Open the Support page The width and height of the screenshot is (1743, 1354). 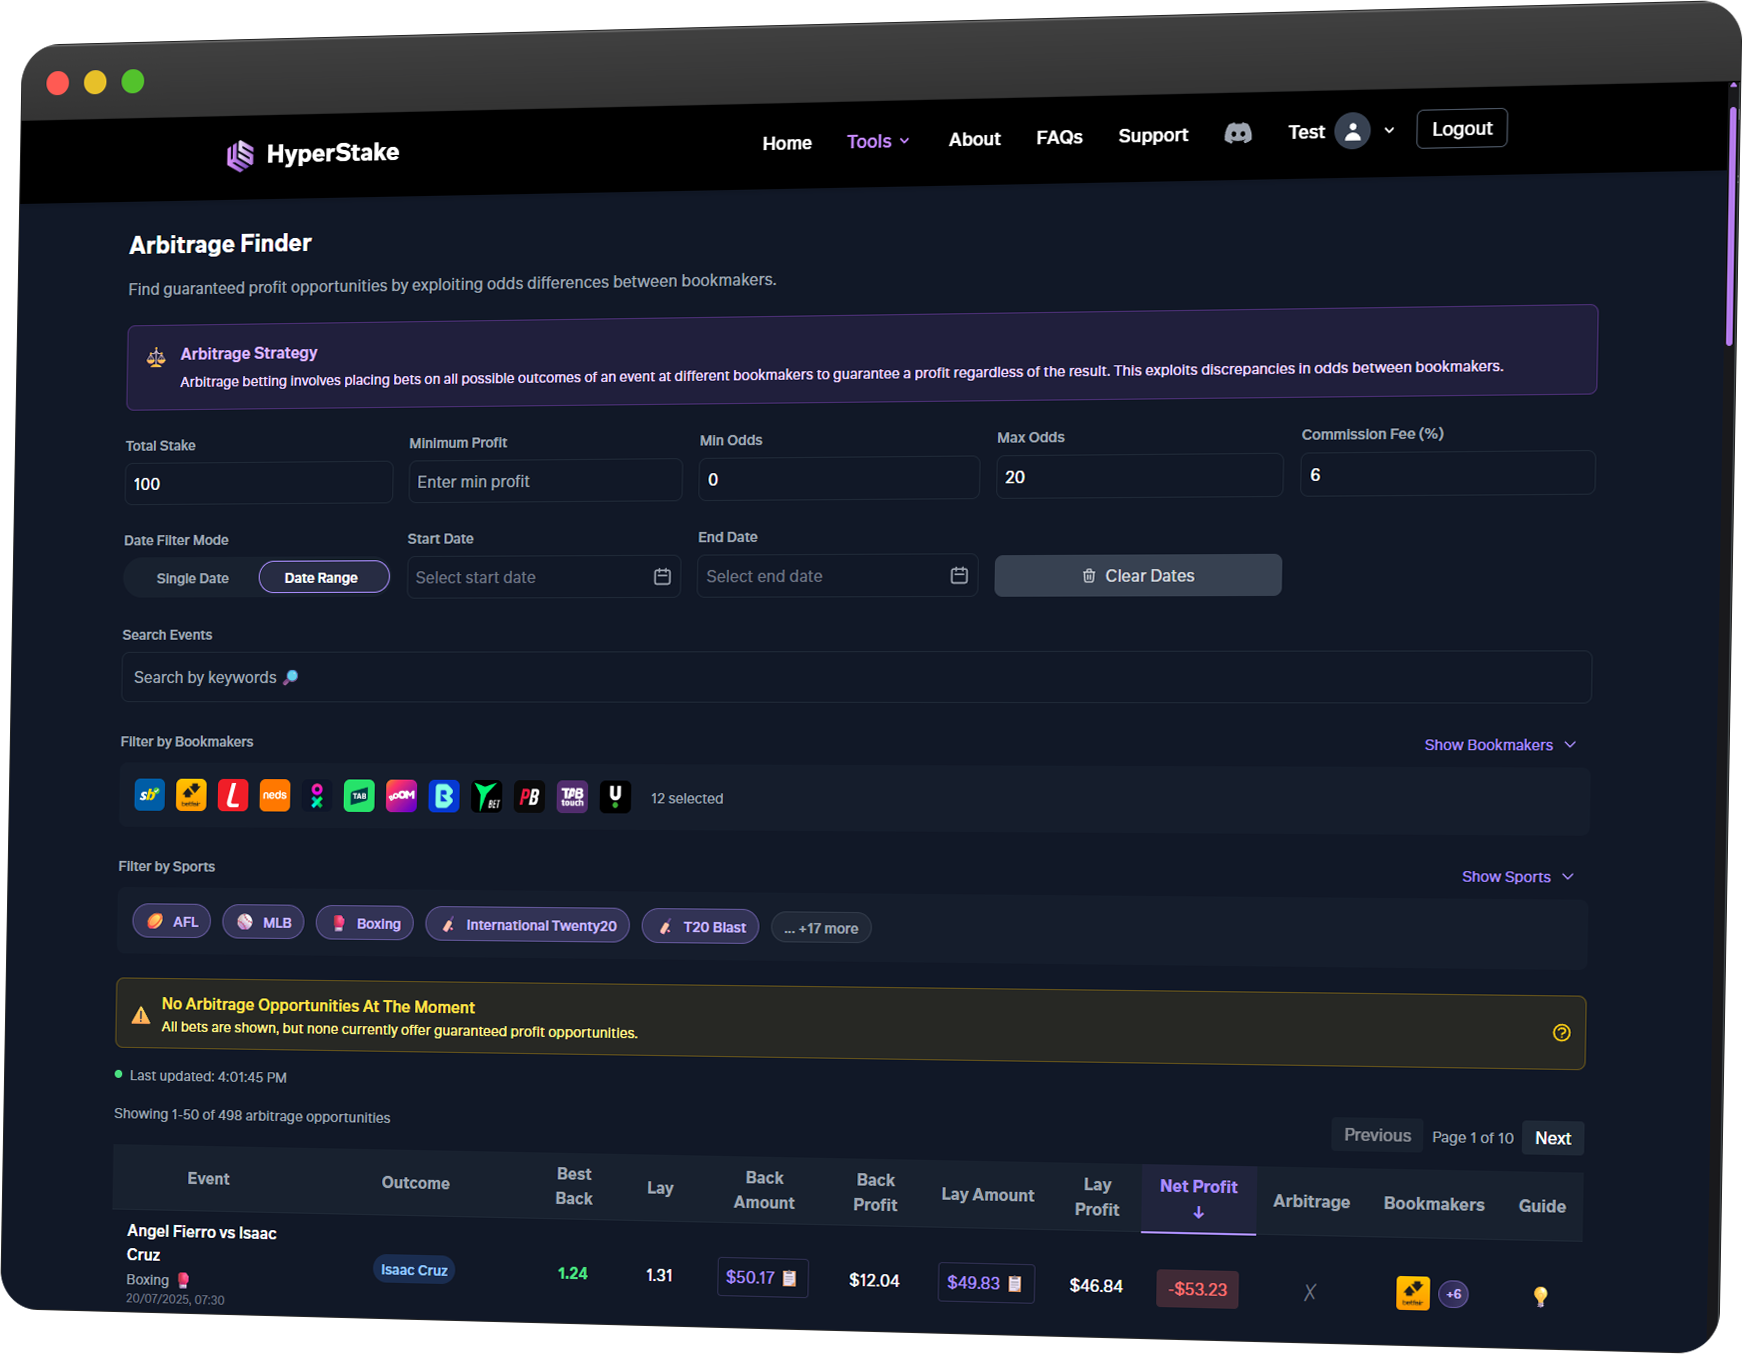pyautogui.click(x=1153, y=135)
